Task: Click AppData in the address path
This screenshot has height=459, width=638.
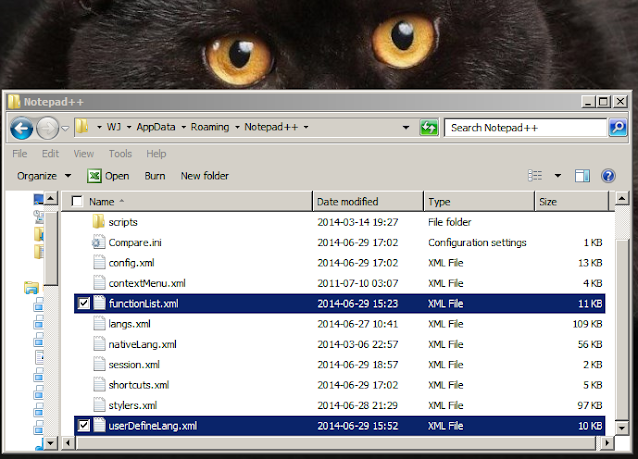Action: pyautogui.click(x=156, y=127)
